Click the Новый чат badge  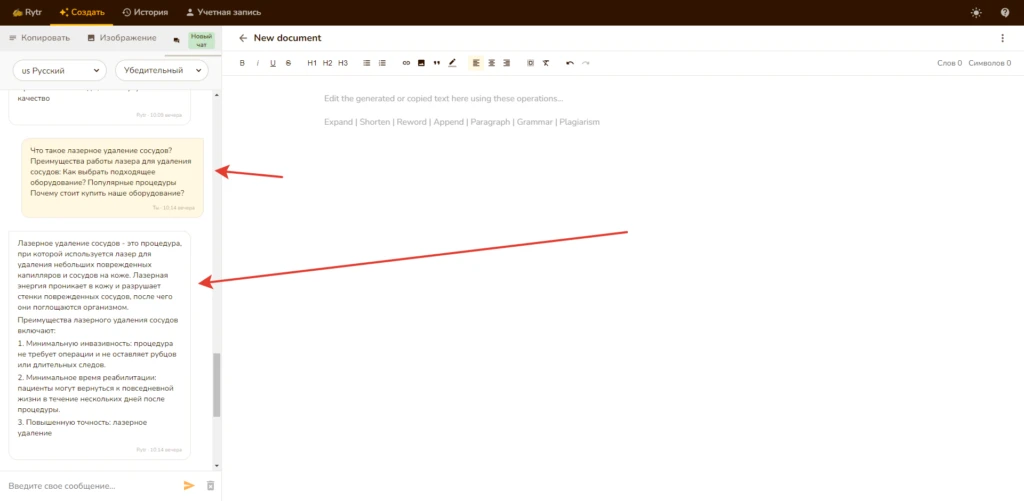(x=202, y=40)
